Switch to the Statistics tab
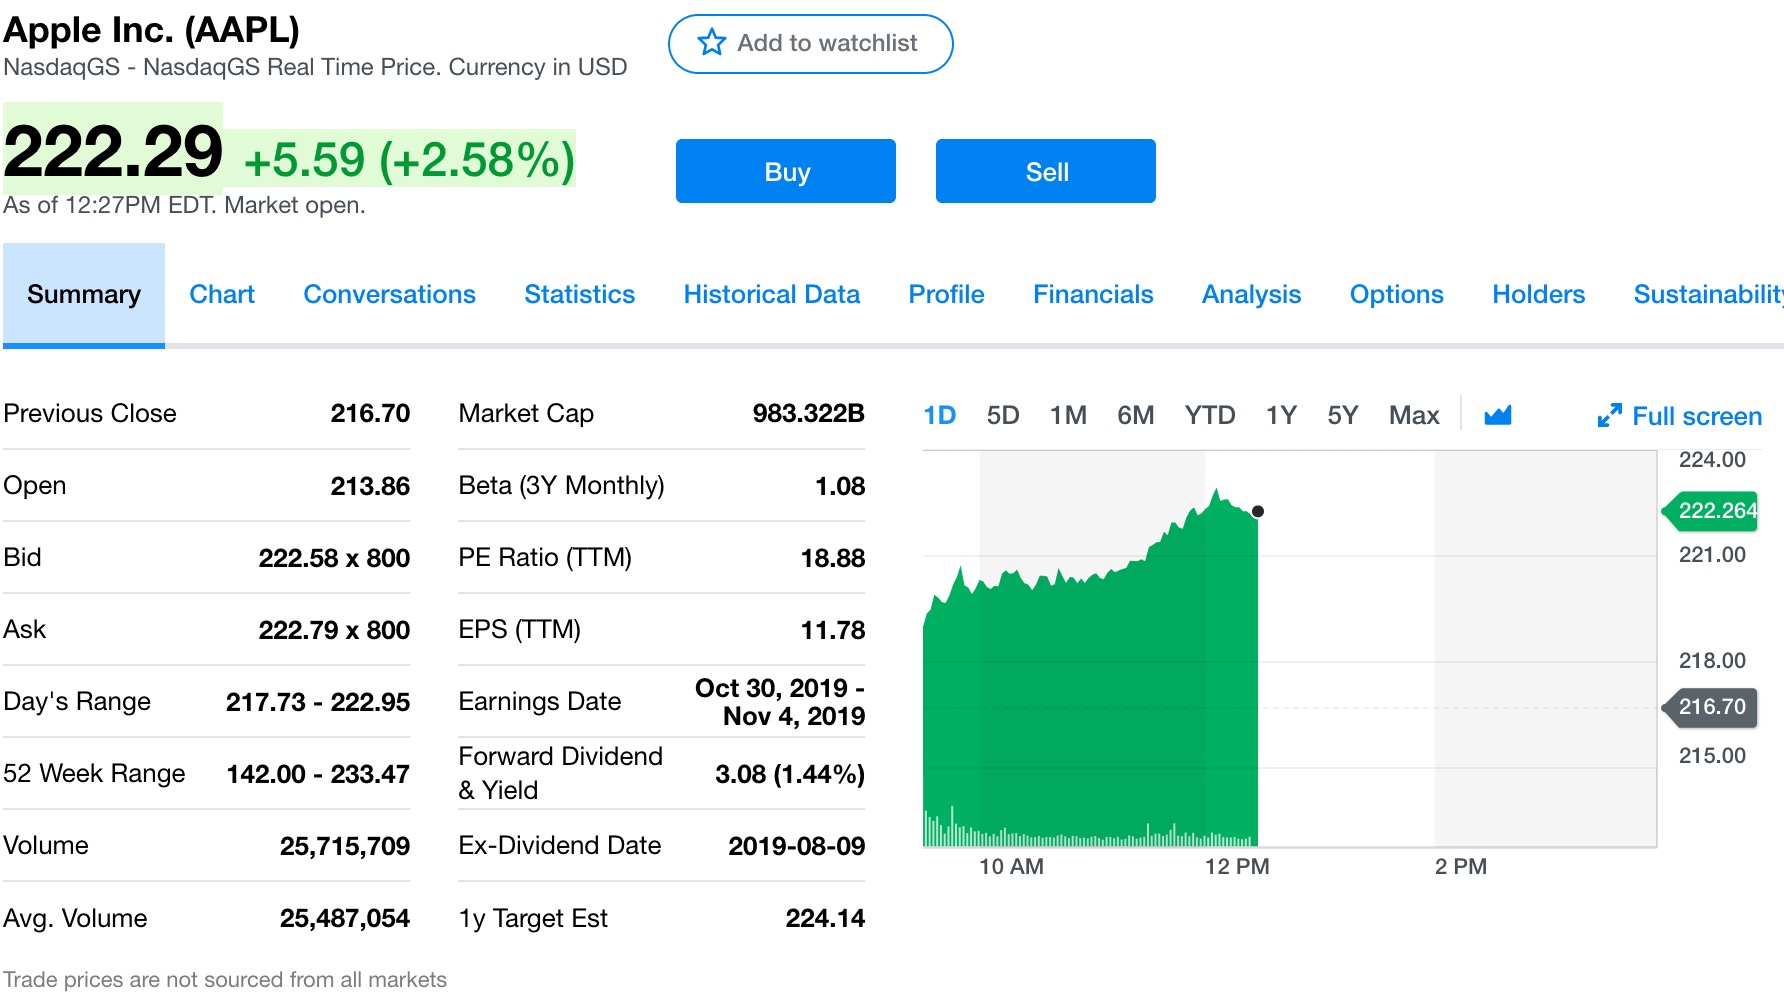Image resolution: width=1784 pixels, height=1008 pixels. pyautogui.click(x=579, y=295)
